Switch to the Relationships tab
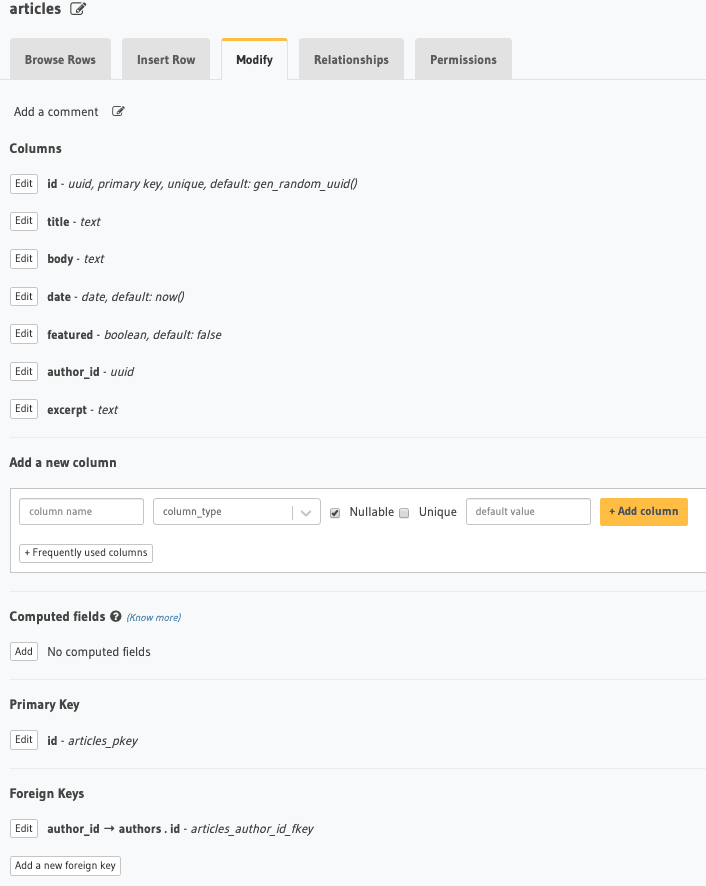The image size is (706, 886). [351, 59]
